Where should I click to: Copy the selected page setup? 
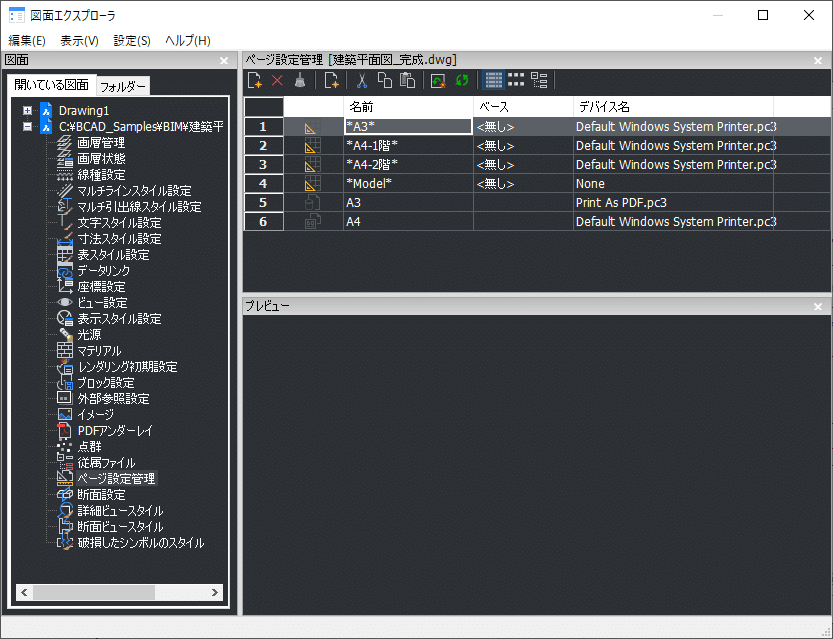pyautogui.click(x=385, y=80)
